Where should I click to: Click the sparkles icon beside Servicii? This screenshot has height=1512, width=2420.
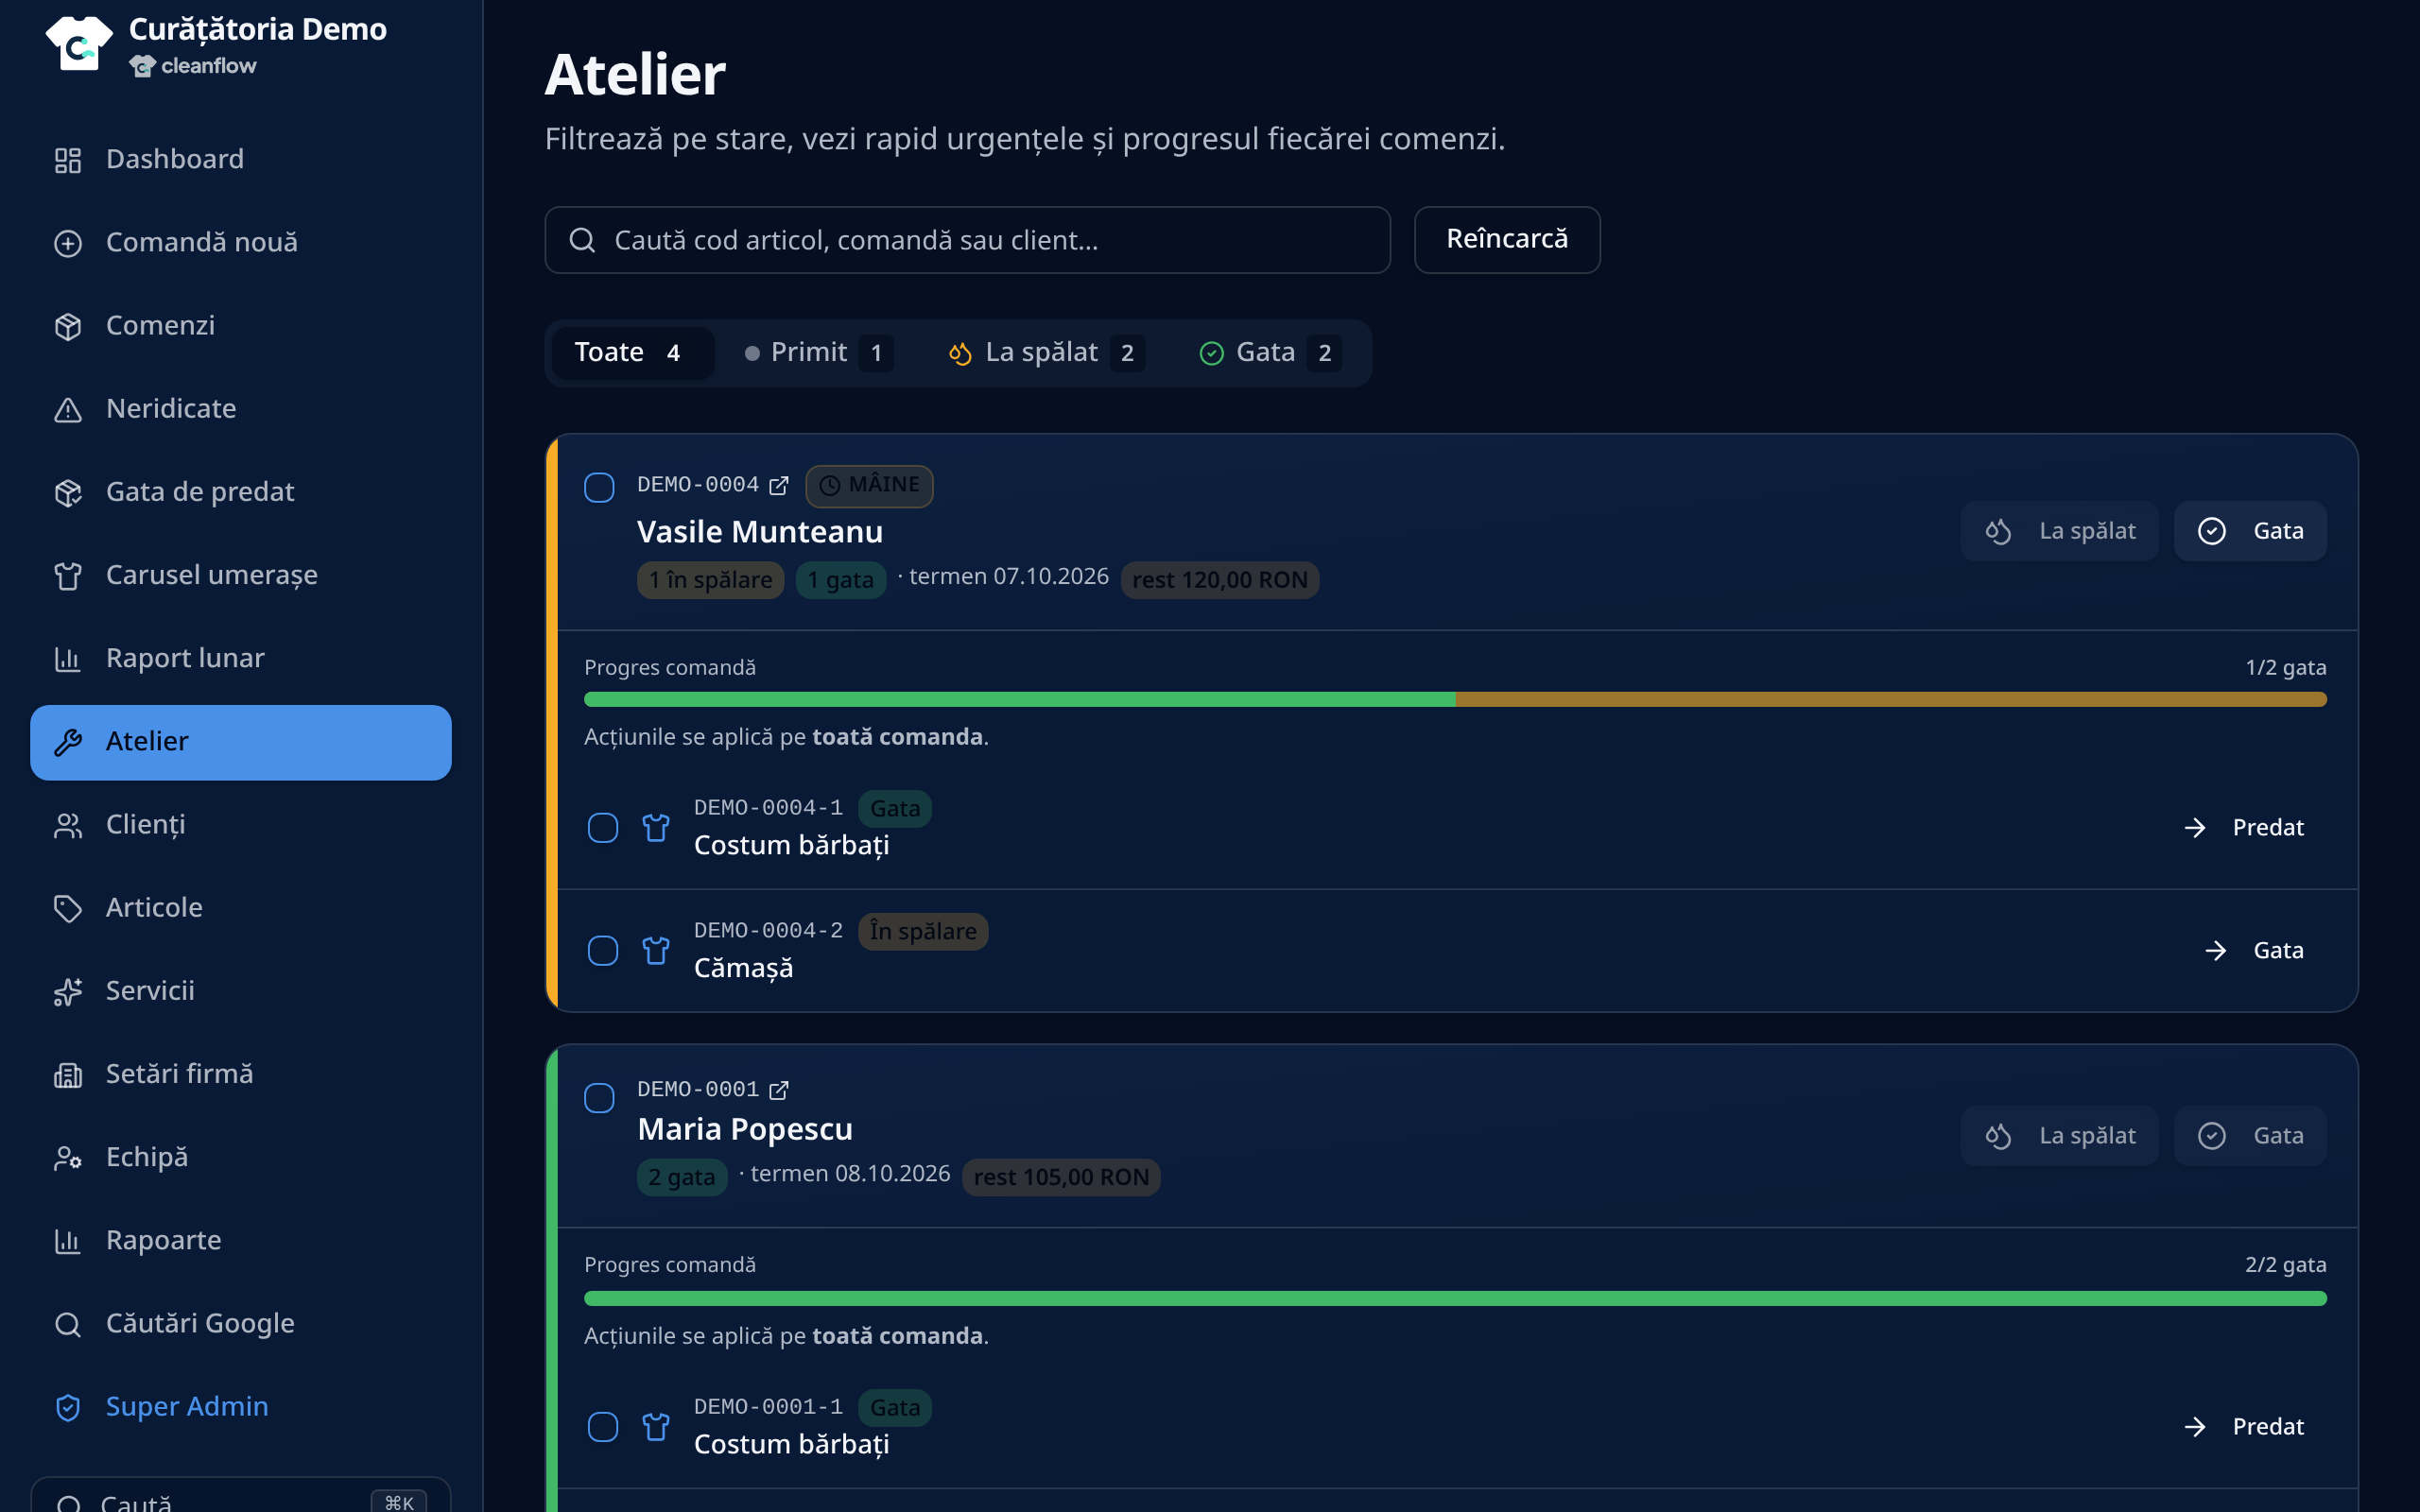(x=67, y=991)
